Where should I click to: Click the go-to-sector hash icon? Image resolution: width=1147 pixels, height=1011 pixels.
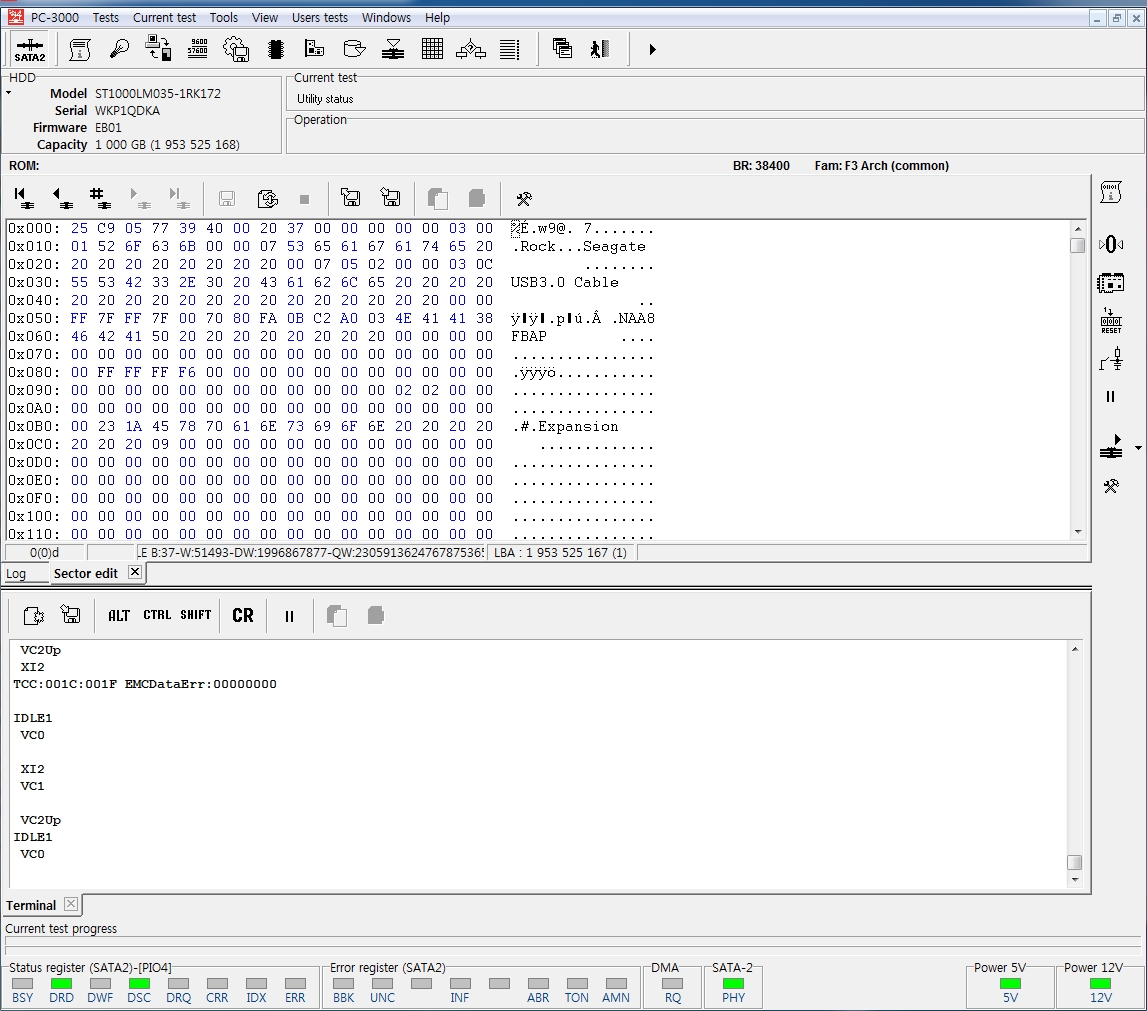(x=98, y=198)
